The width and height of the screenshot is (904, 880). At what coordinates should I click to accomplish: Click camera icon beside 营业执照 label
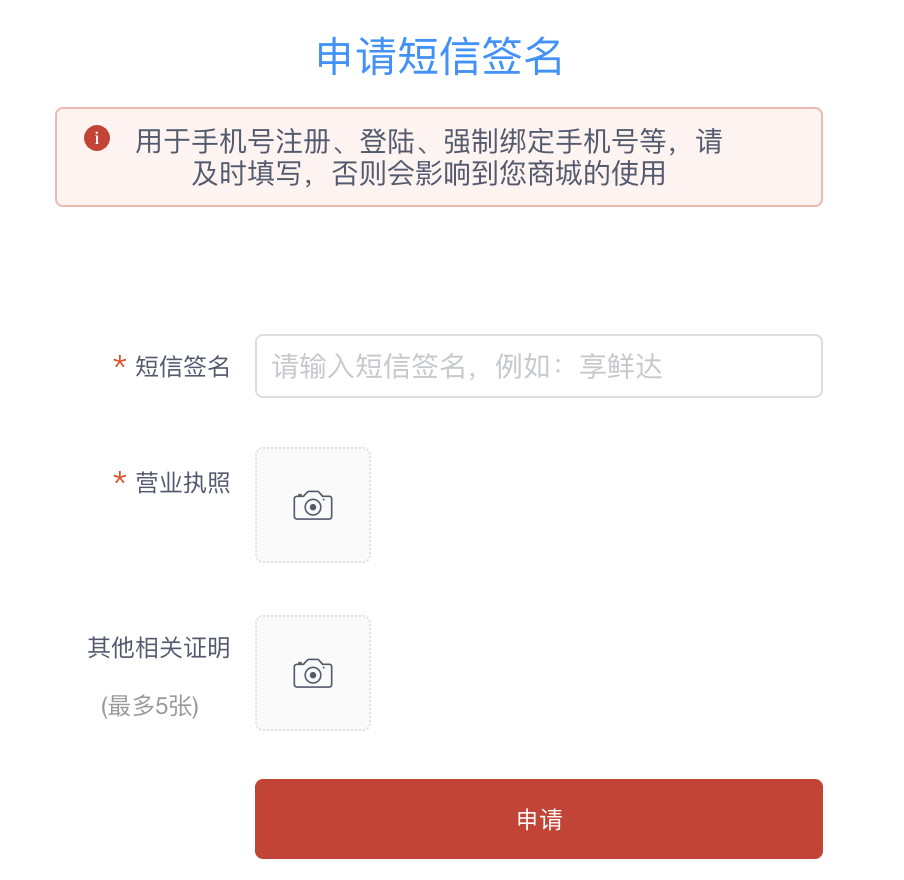pos(313,506)
